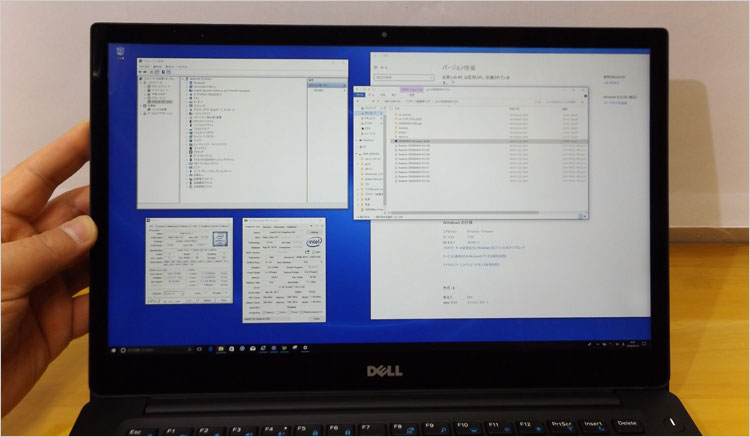This screenshot has height=437, width=750.
Task: Switch to the Mainboard tab in CPU-Z
Action: (x=171, y=224)
